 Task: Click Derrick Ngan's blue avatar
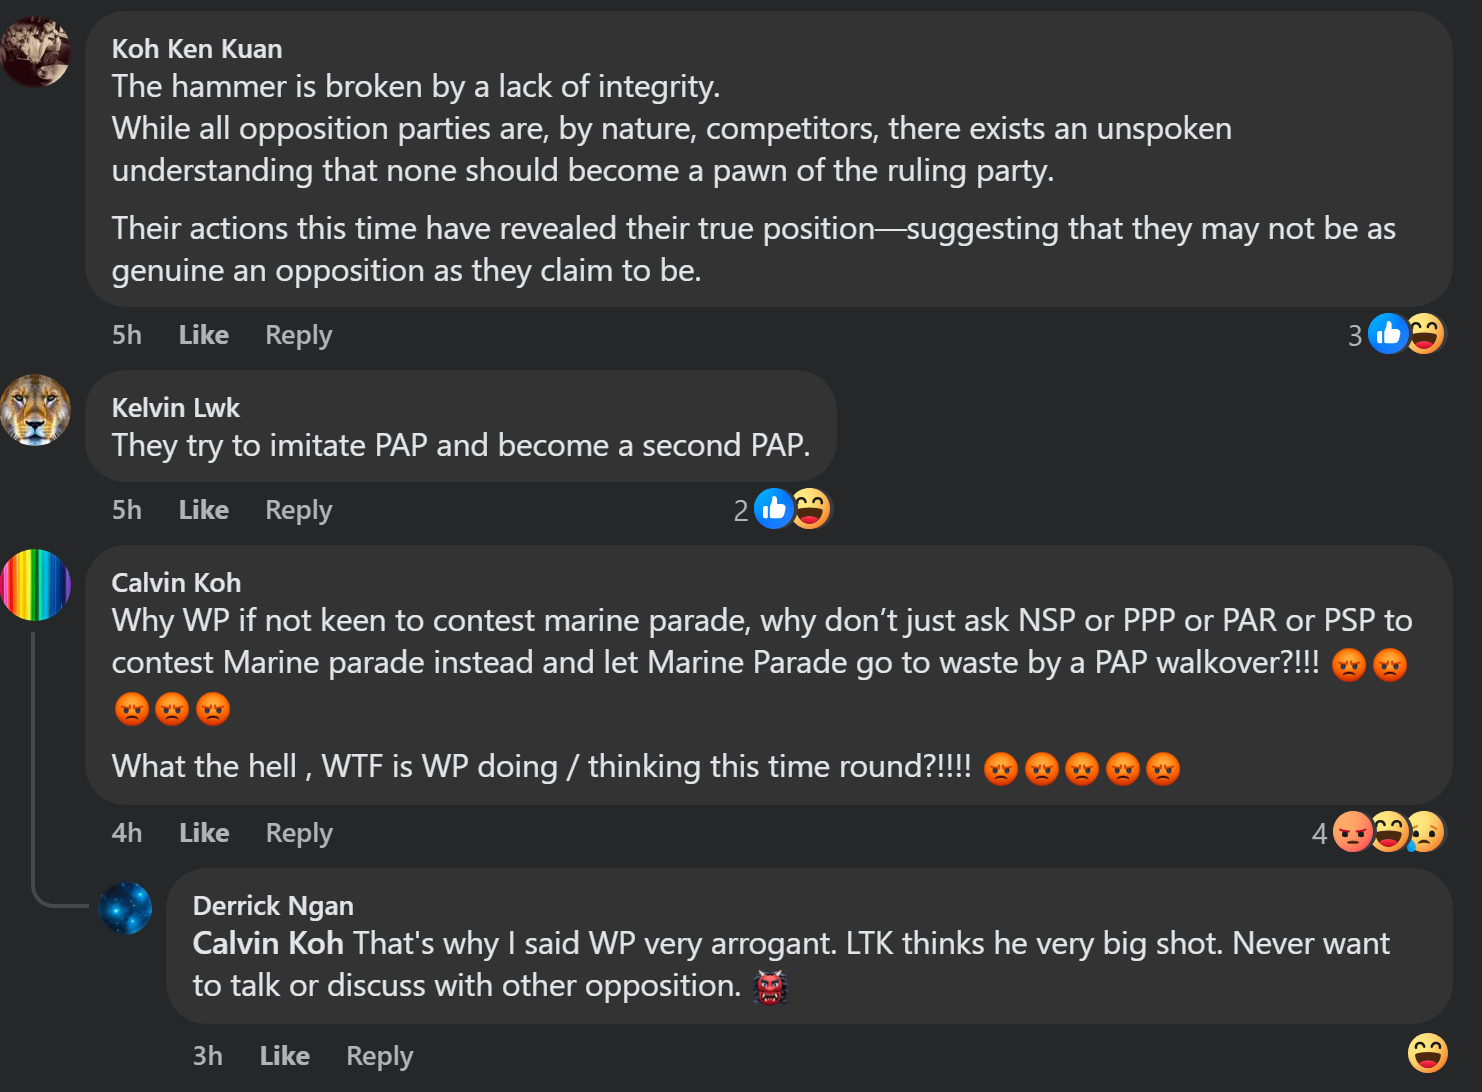(x=126, y=908)
